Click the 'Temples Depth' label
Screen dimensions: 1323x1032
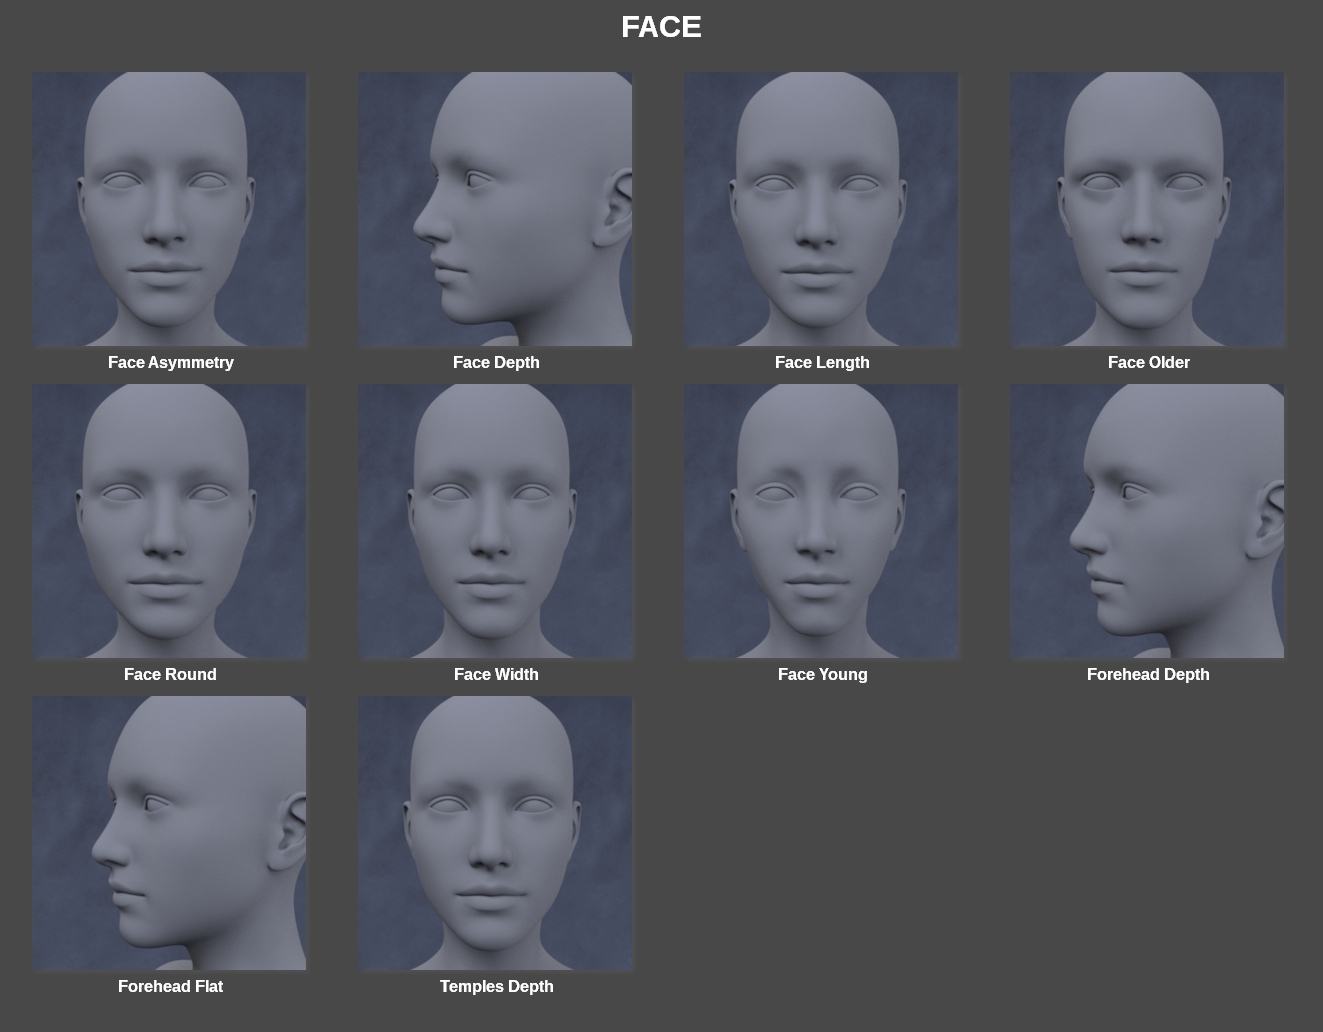(497, 987)
